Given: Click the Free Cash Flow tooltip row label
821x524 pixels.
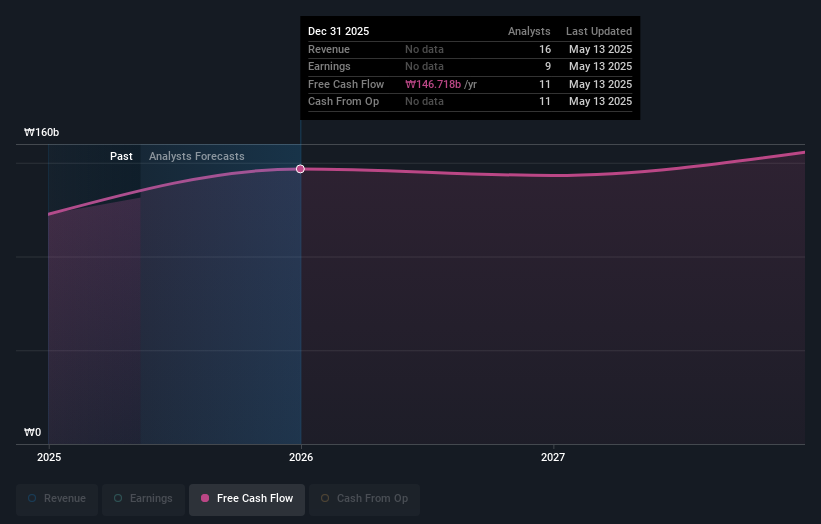Looking at the screenshot, I should (346, 84).
